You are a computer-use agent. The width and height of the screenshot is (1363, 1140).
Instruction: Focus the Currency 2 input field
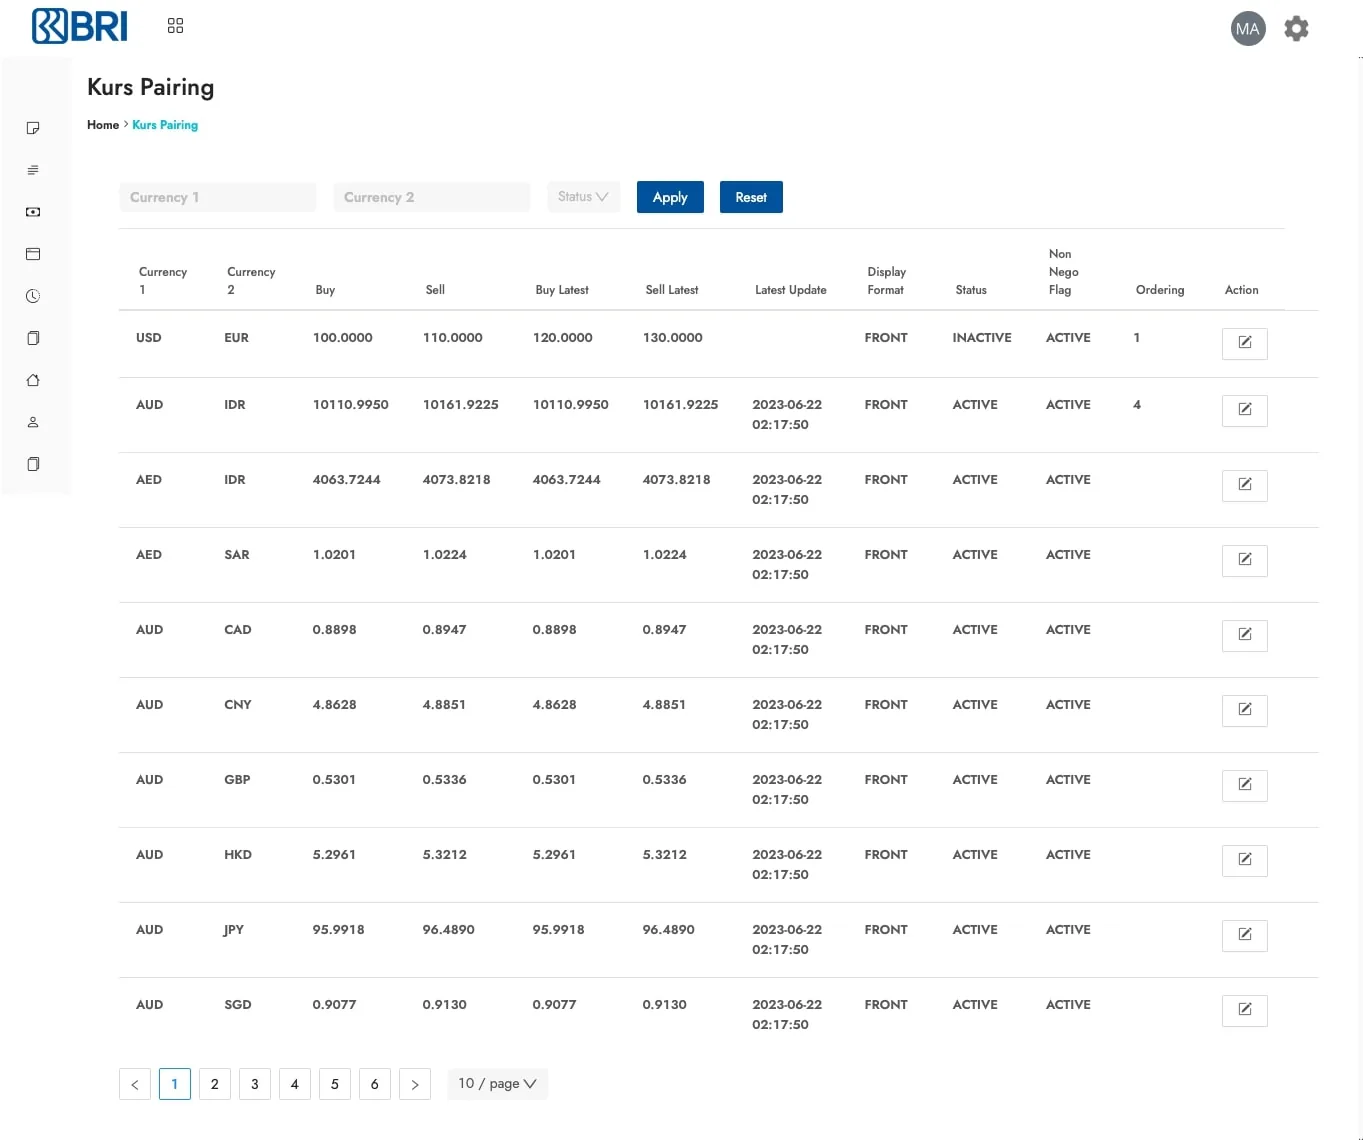coord(432,197)
